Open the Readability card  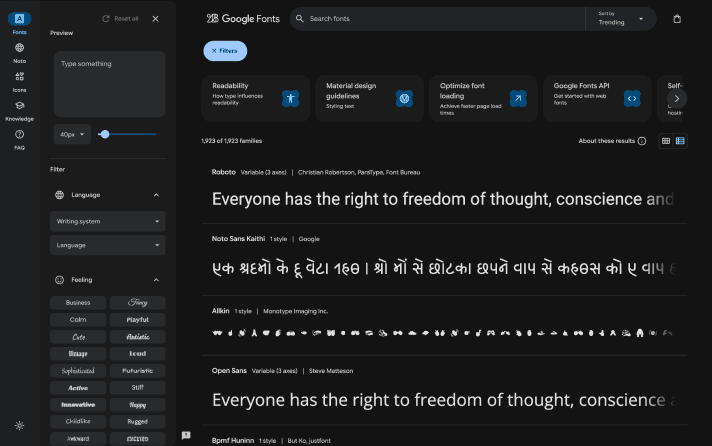(256, 99)
